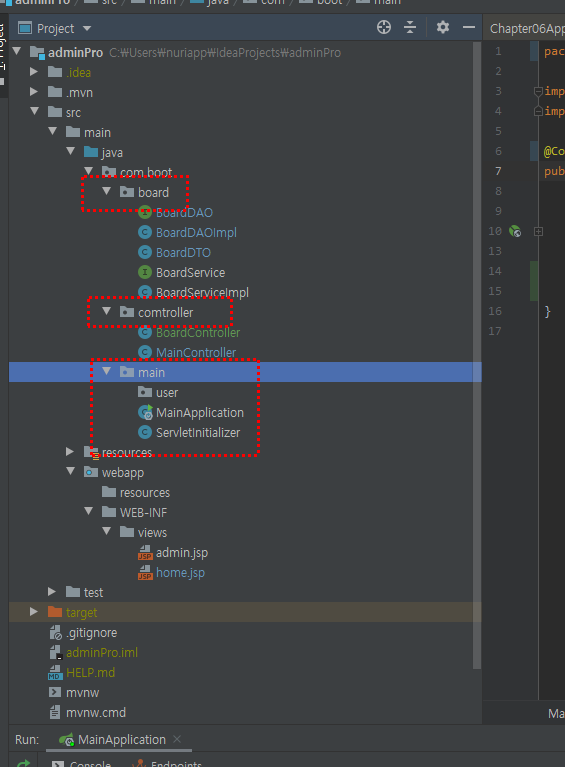Image resolution: width=565 pixels, height=767 pixels.
Task: Select mvnw.cmd file
Action: pos(95,713)
